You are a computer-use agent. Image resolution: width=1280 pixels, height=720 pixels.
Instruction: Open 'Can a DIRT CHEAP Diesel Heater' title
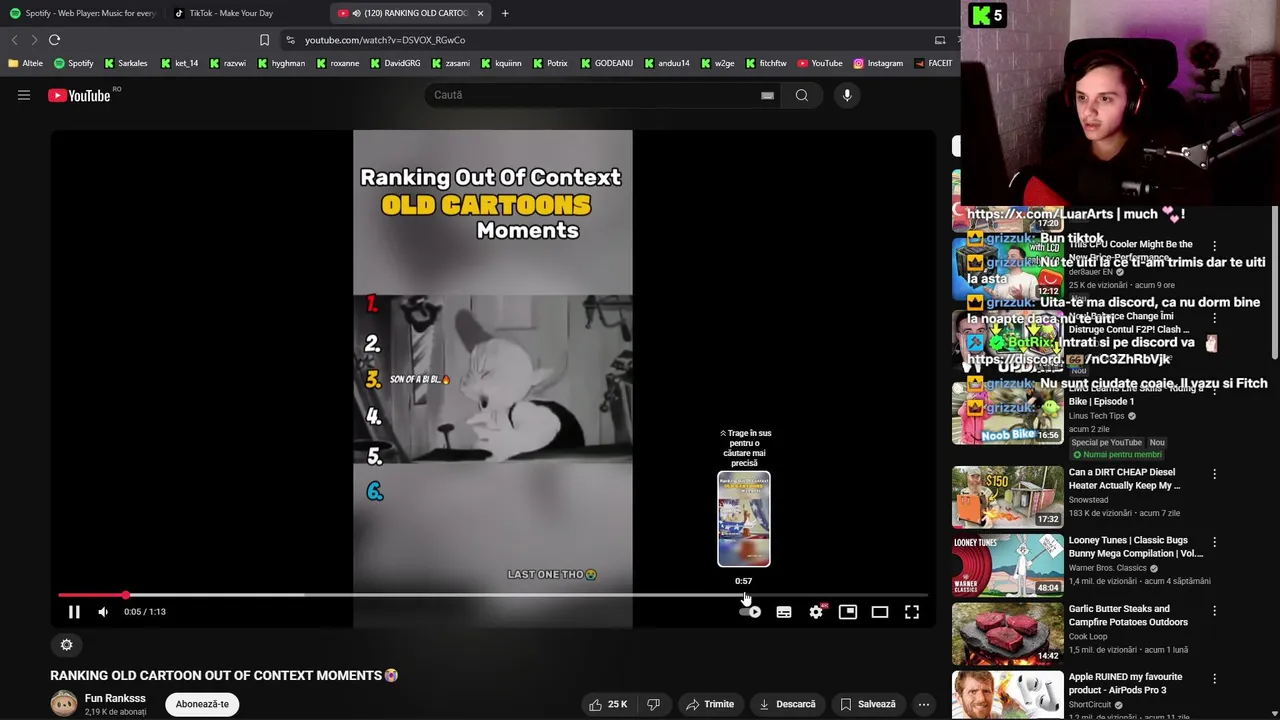click(x=1124, y=479)
